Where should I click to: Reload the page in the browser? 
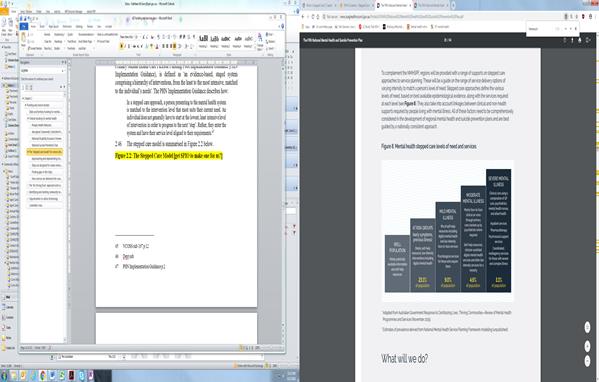pos(313,17)
